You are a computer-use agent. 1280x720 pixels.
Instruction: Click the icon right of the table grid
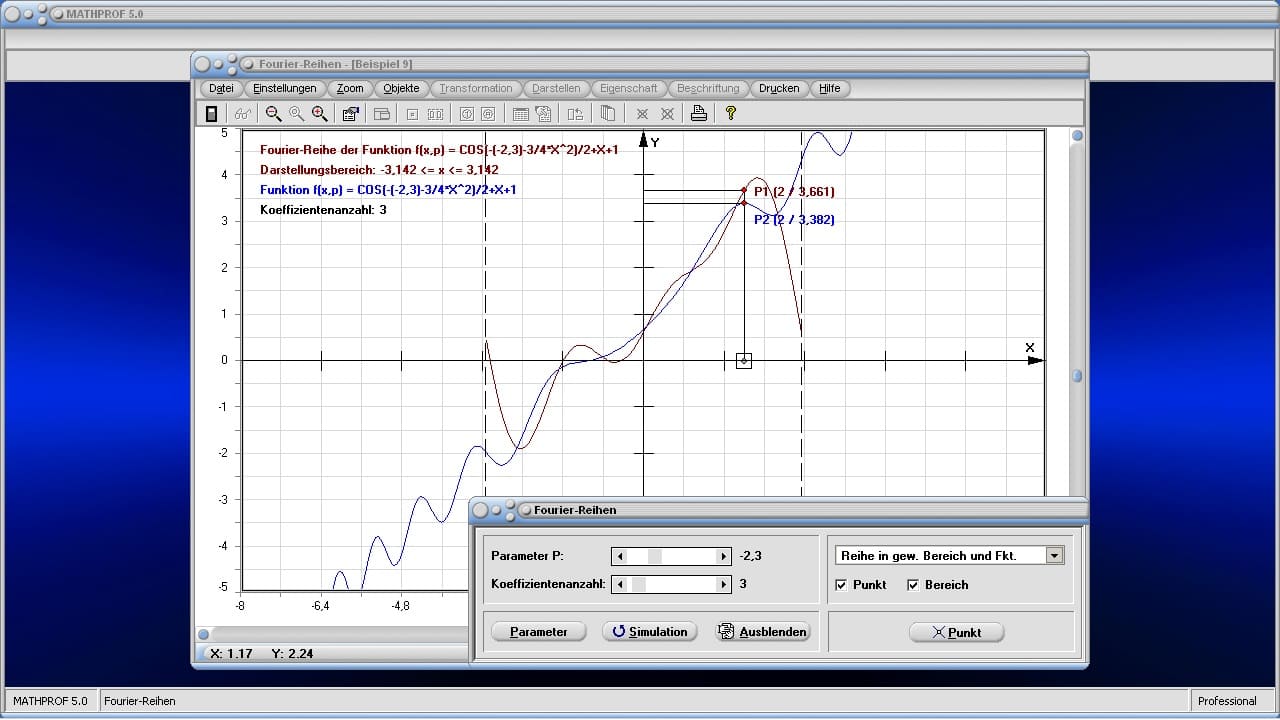(543, 114)
